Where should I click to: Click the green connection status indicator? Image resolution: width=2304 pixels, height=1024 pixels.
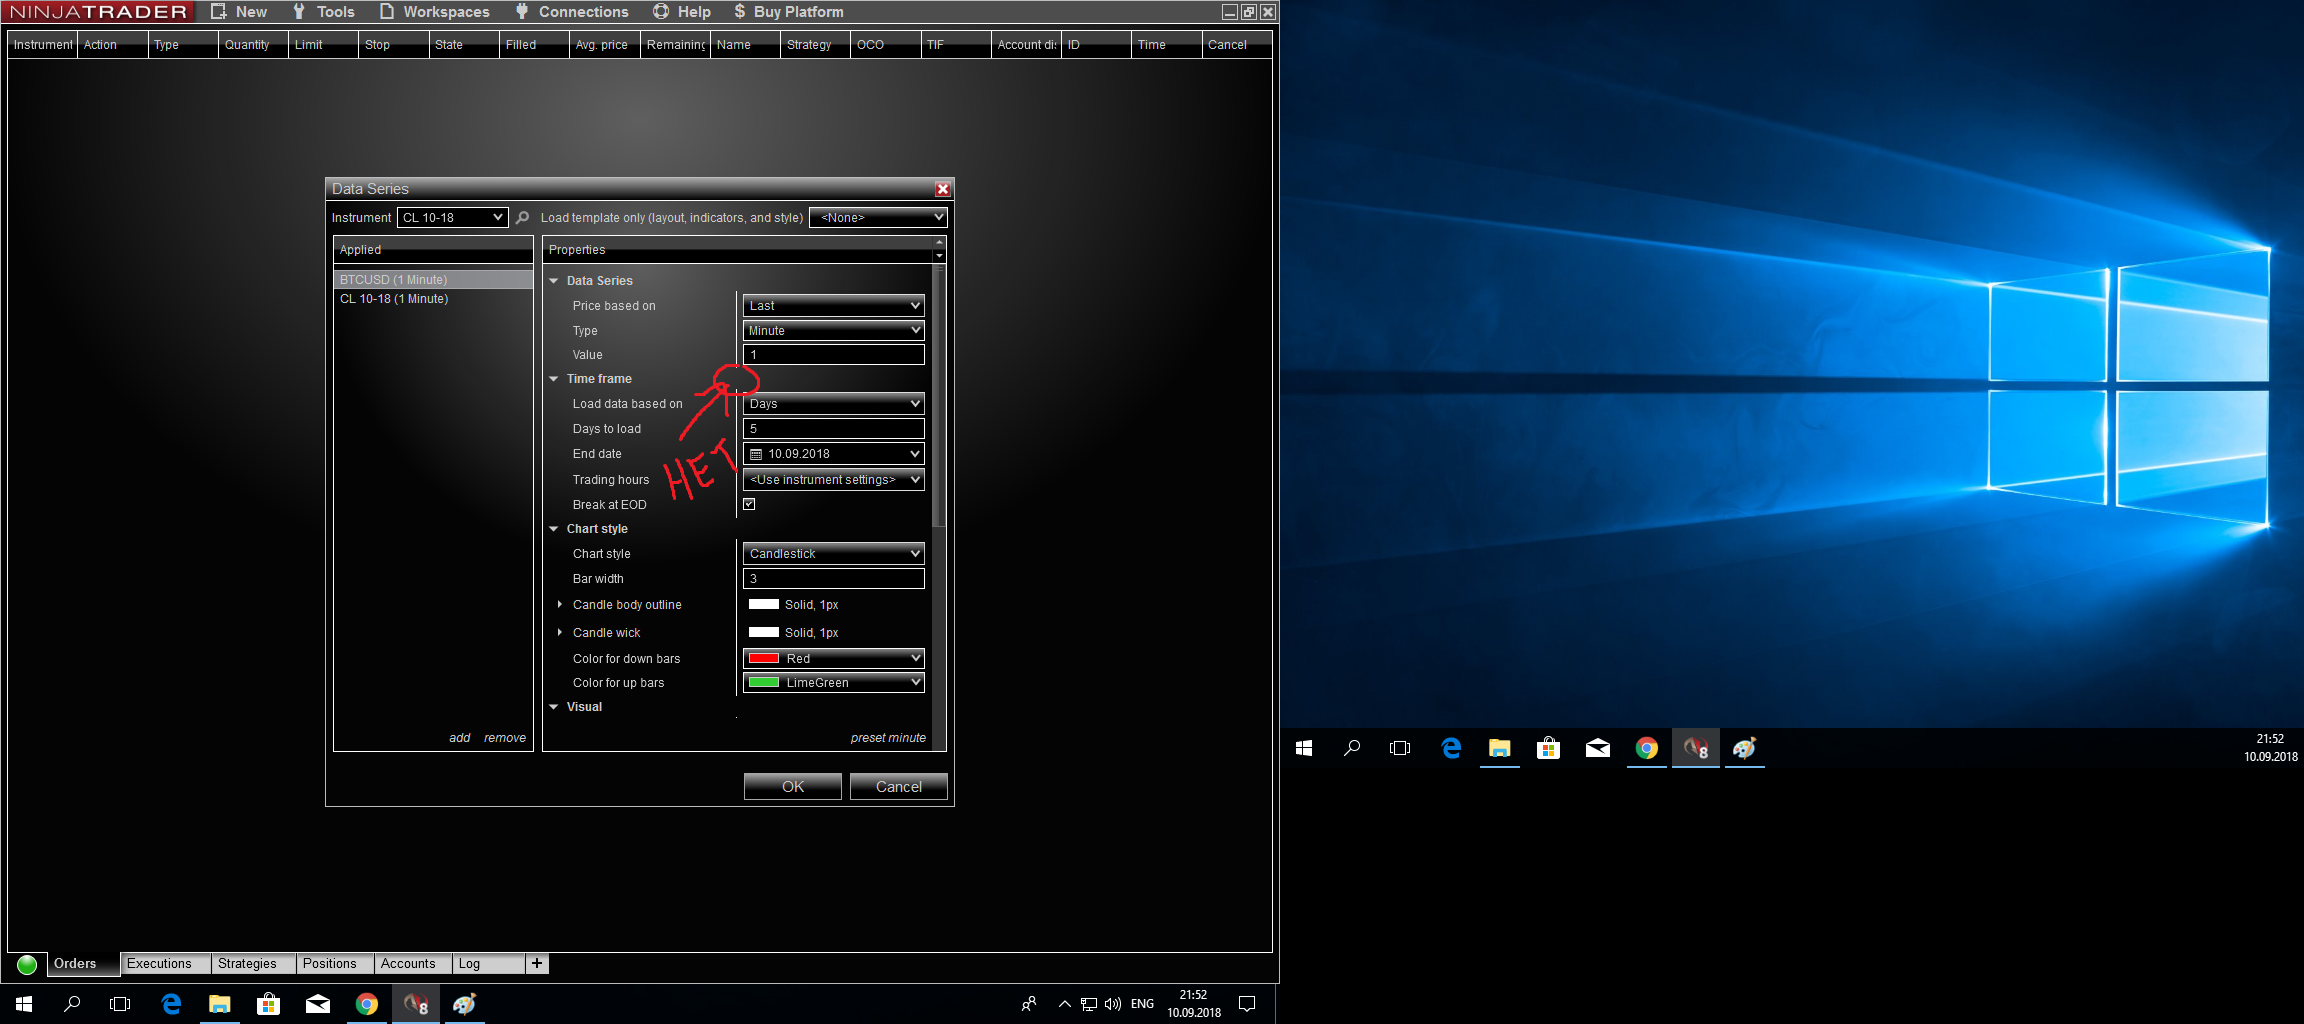pos(27,964)
